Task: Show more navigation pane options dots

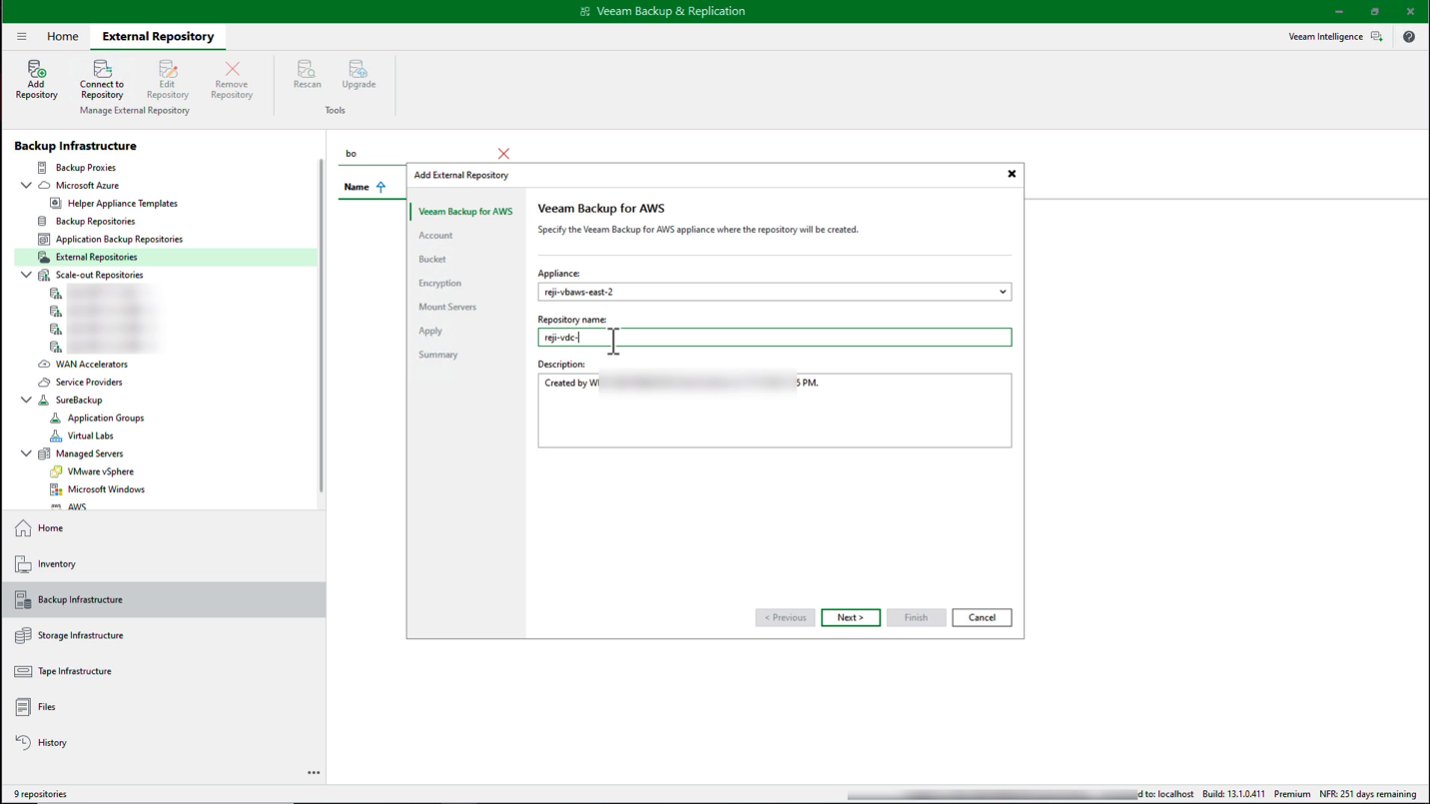Action: pos(314,773)
